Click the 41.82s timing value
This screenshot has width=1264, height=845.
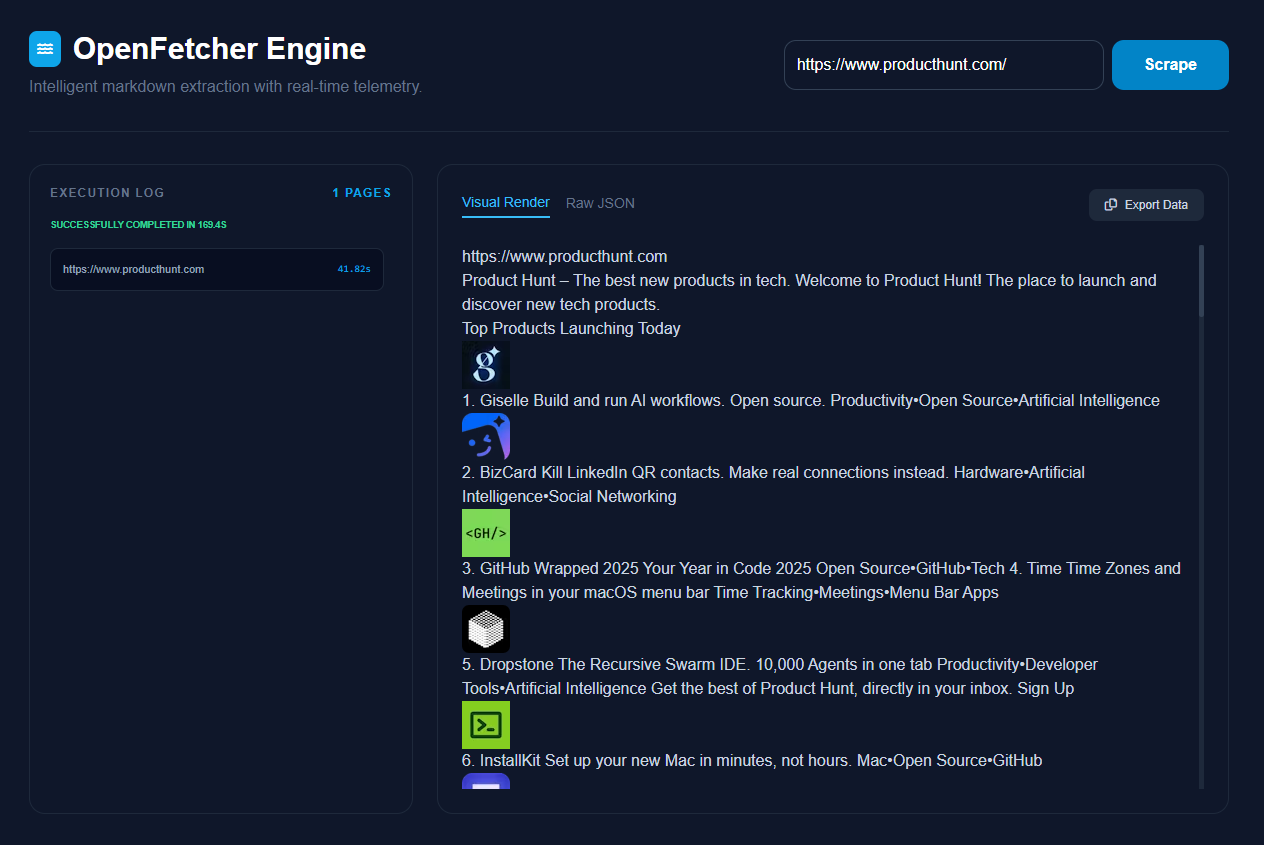coord(354,269)
